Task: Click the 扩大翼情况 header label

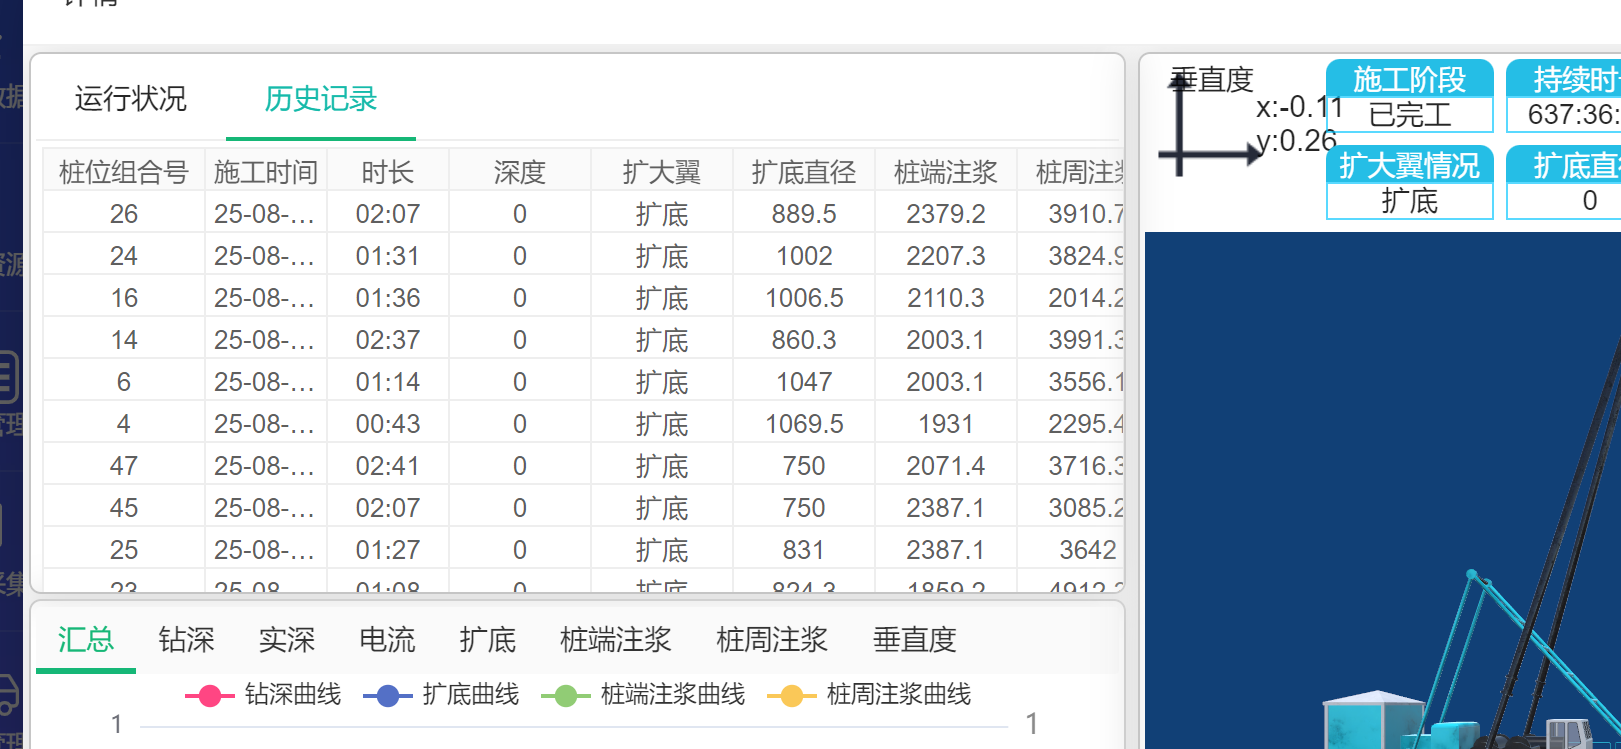Action: coord(1409,165)
